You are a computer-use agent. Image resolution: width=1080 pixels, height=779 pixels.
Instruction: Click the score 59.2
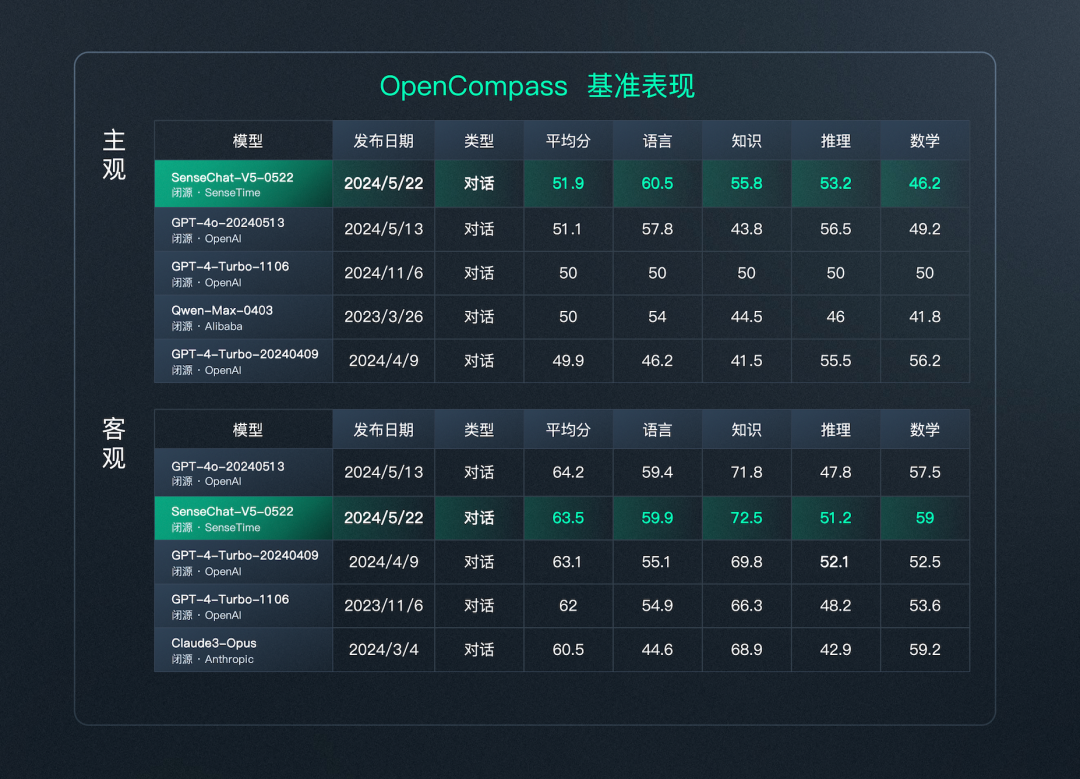925,650
